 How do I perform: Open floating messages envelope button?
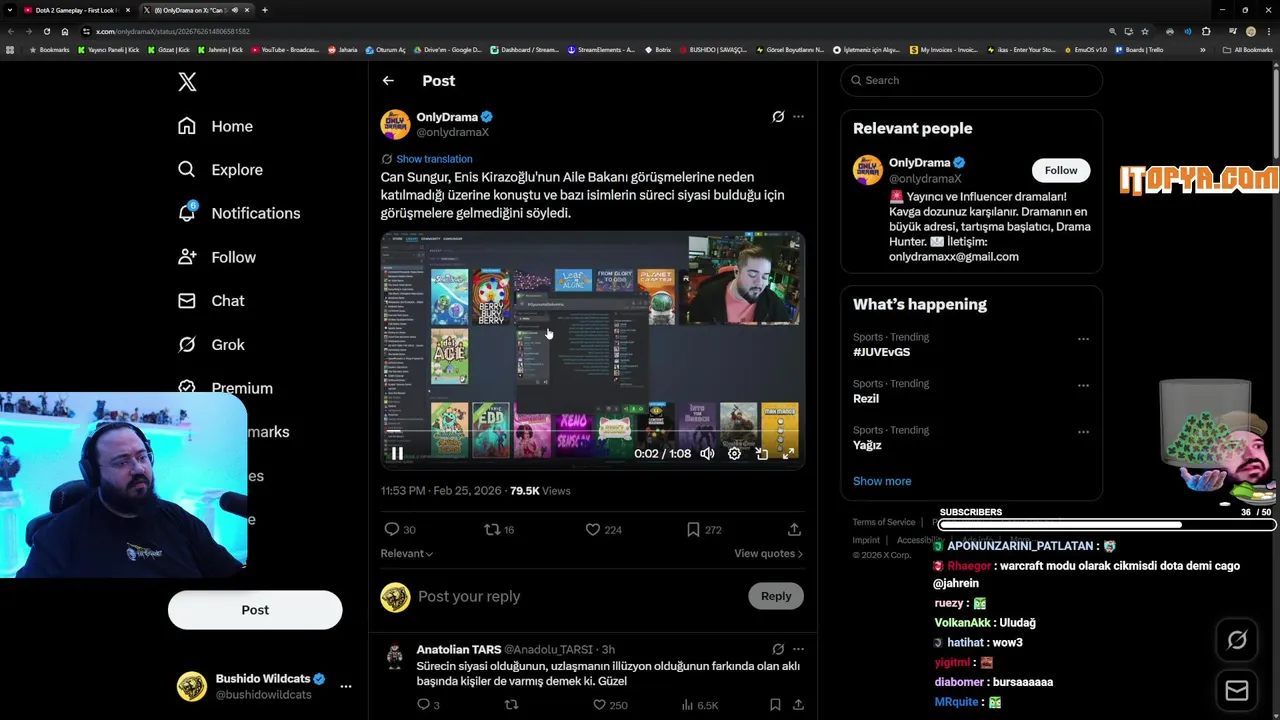tap(1237, 691)
